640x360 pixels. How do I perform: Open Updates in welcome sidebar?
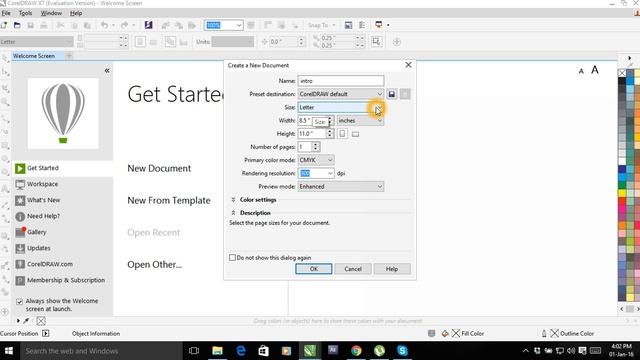(x=62, y=248)
